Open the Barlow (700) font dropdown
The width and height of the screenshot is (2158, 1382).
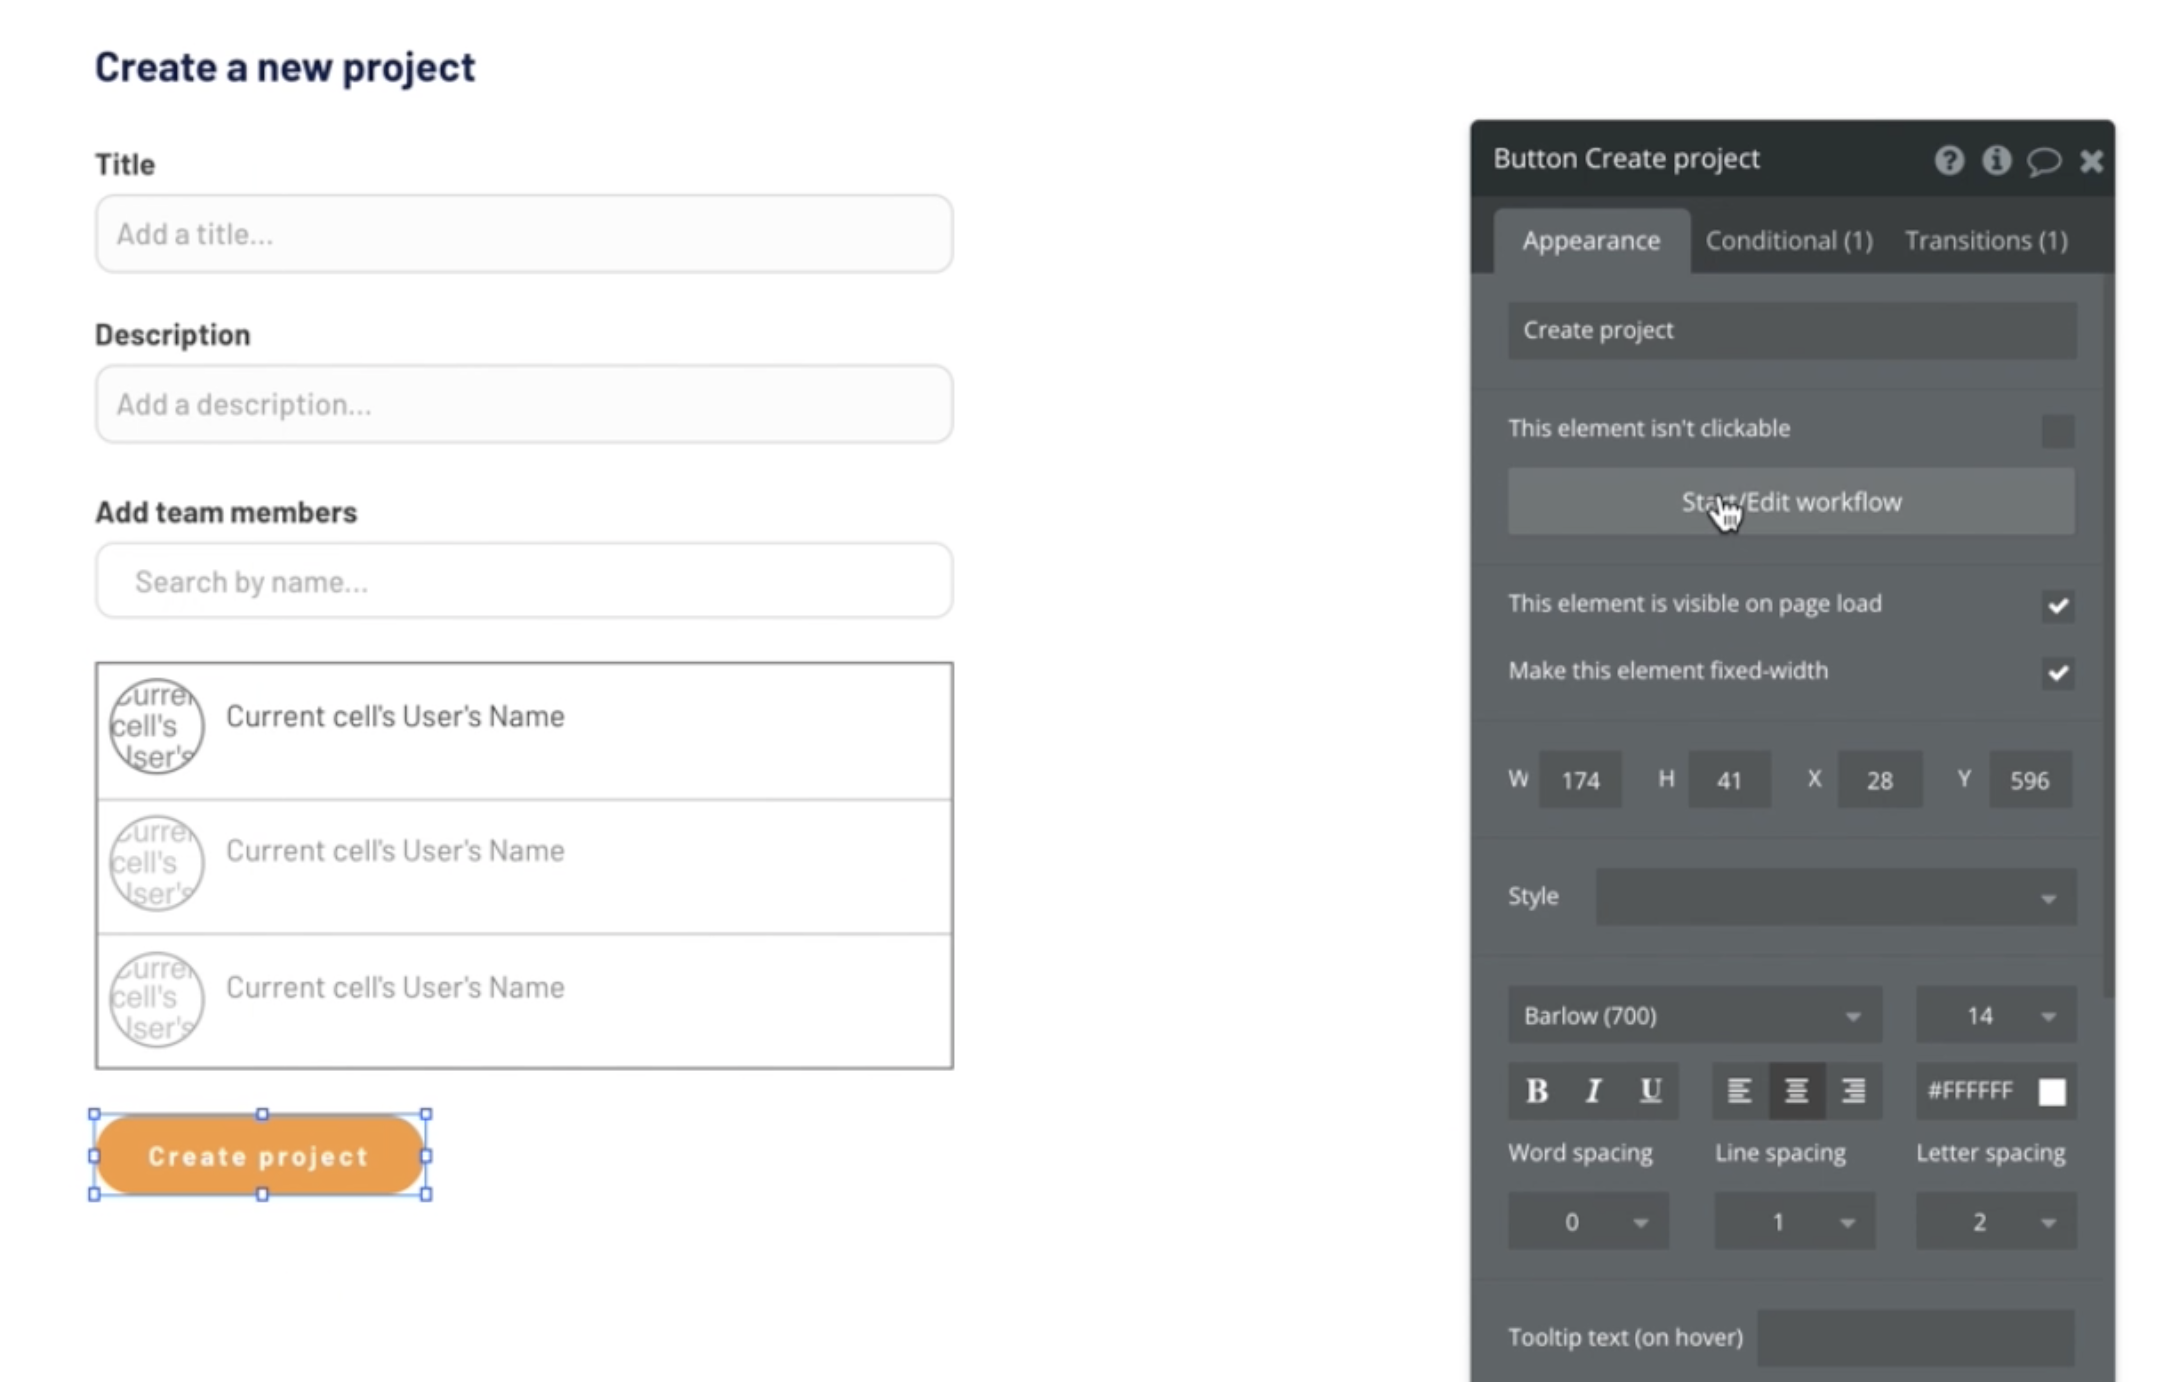point(1694,1016)
